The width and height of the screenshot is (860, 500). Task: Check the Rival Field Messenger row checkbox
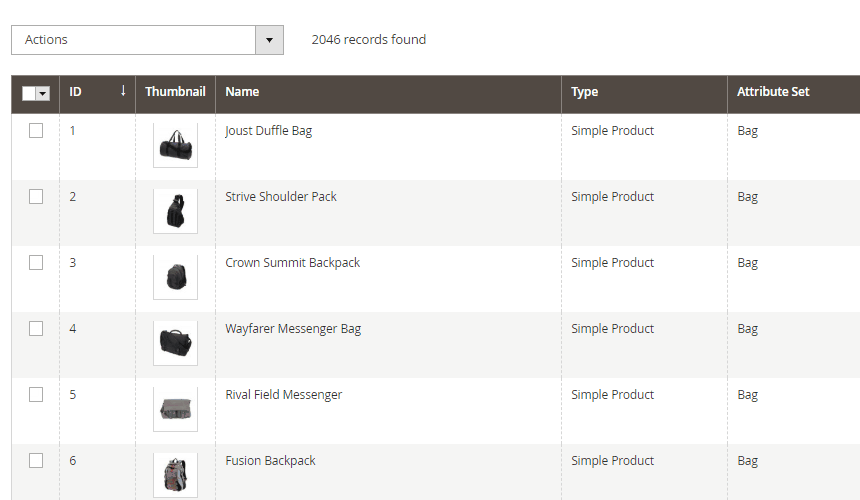(x=36, y=395)
